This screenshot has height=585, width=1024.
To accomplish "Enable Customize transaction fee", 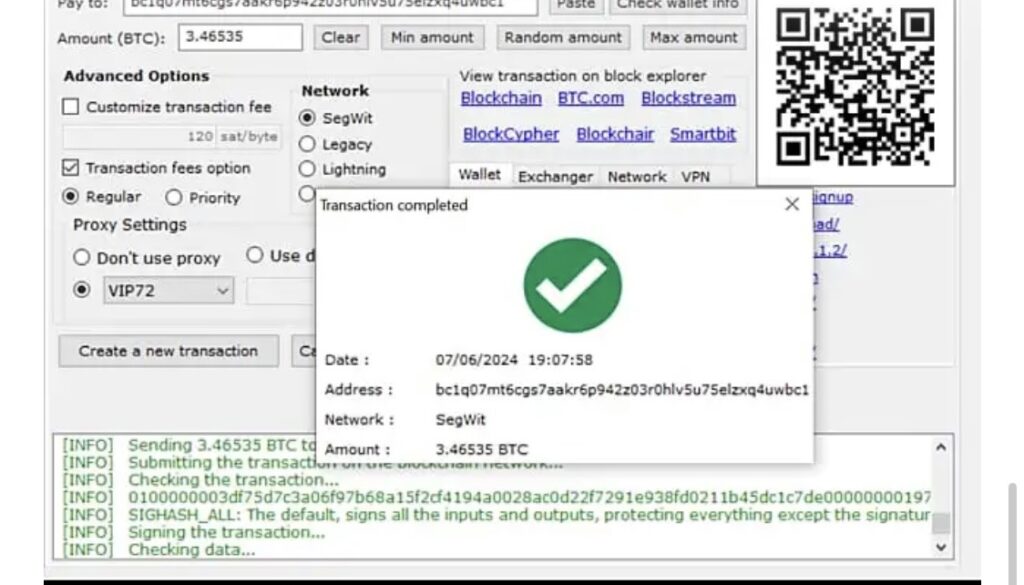I will tap(70, 106).
